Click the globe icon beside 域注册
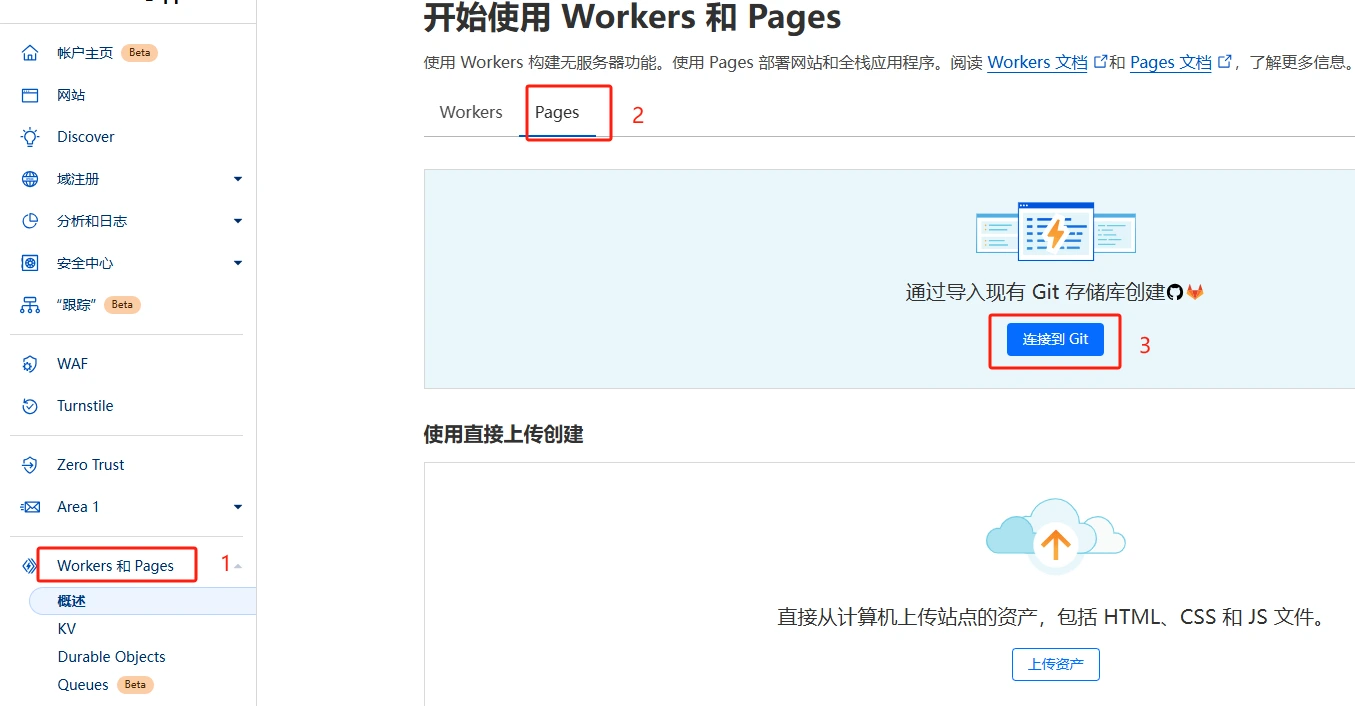The image size is (1355, 706). pos(30,179)
